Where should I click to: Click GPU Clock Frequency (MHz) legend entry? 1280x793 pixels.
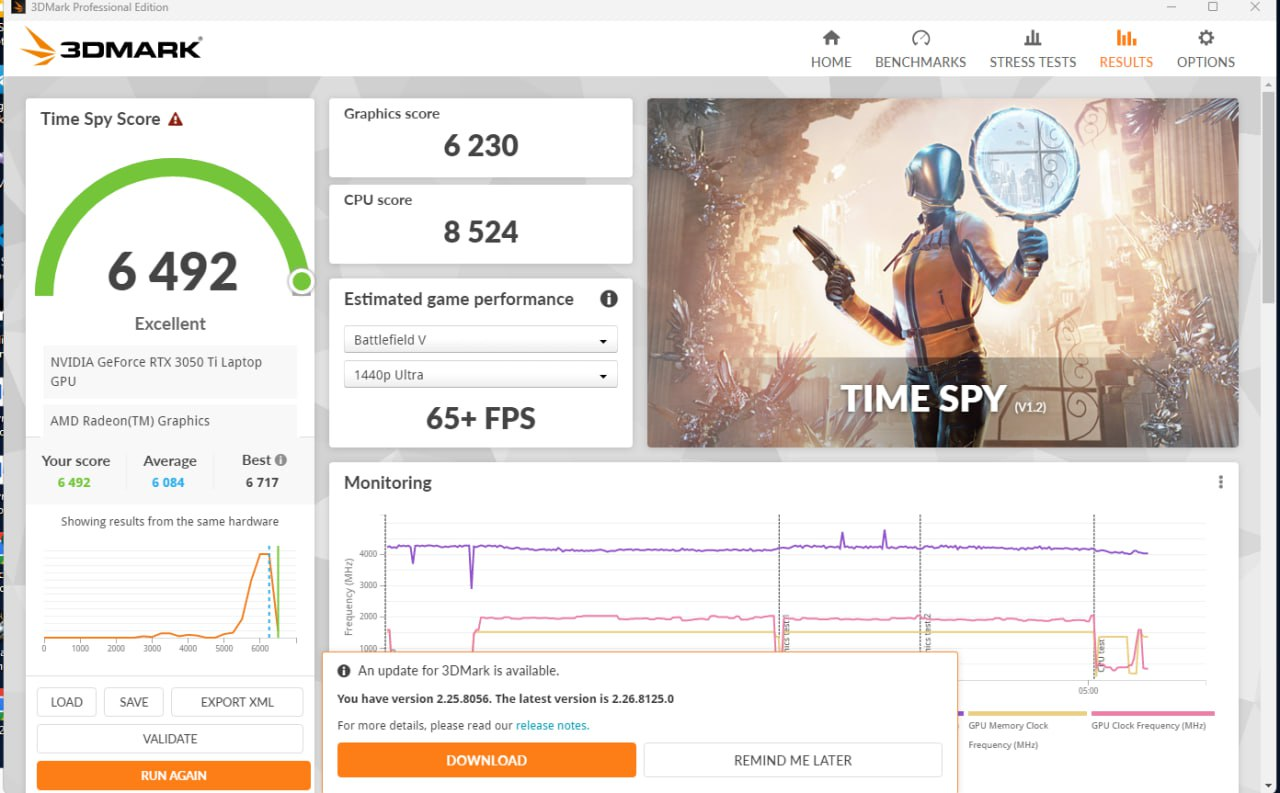(x=1151, y=722)
